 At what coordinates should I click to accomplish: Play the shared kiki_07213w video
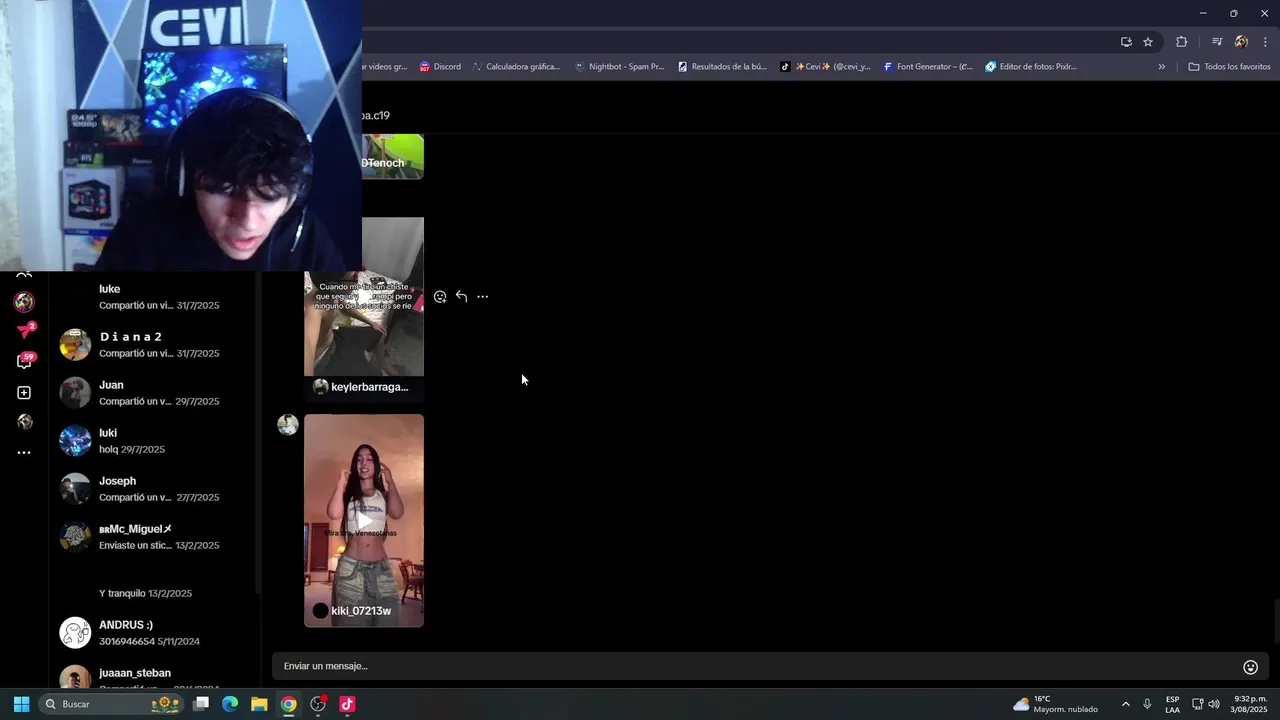pos(364,520)
